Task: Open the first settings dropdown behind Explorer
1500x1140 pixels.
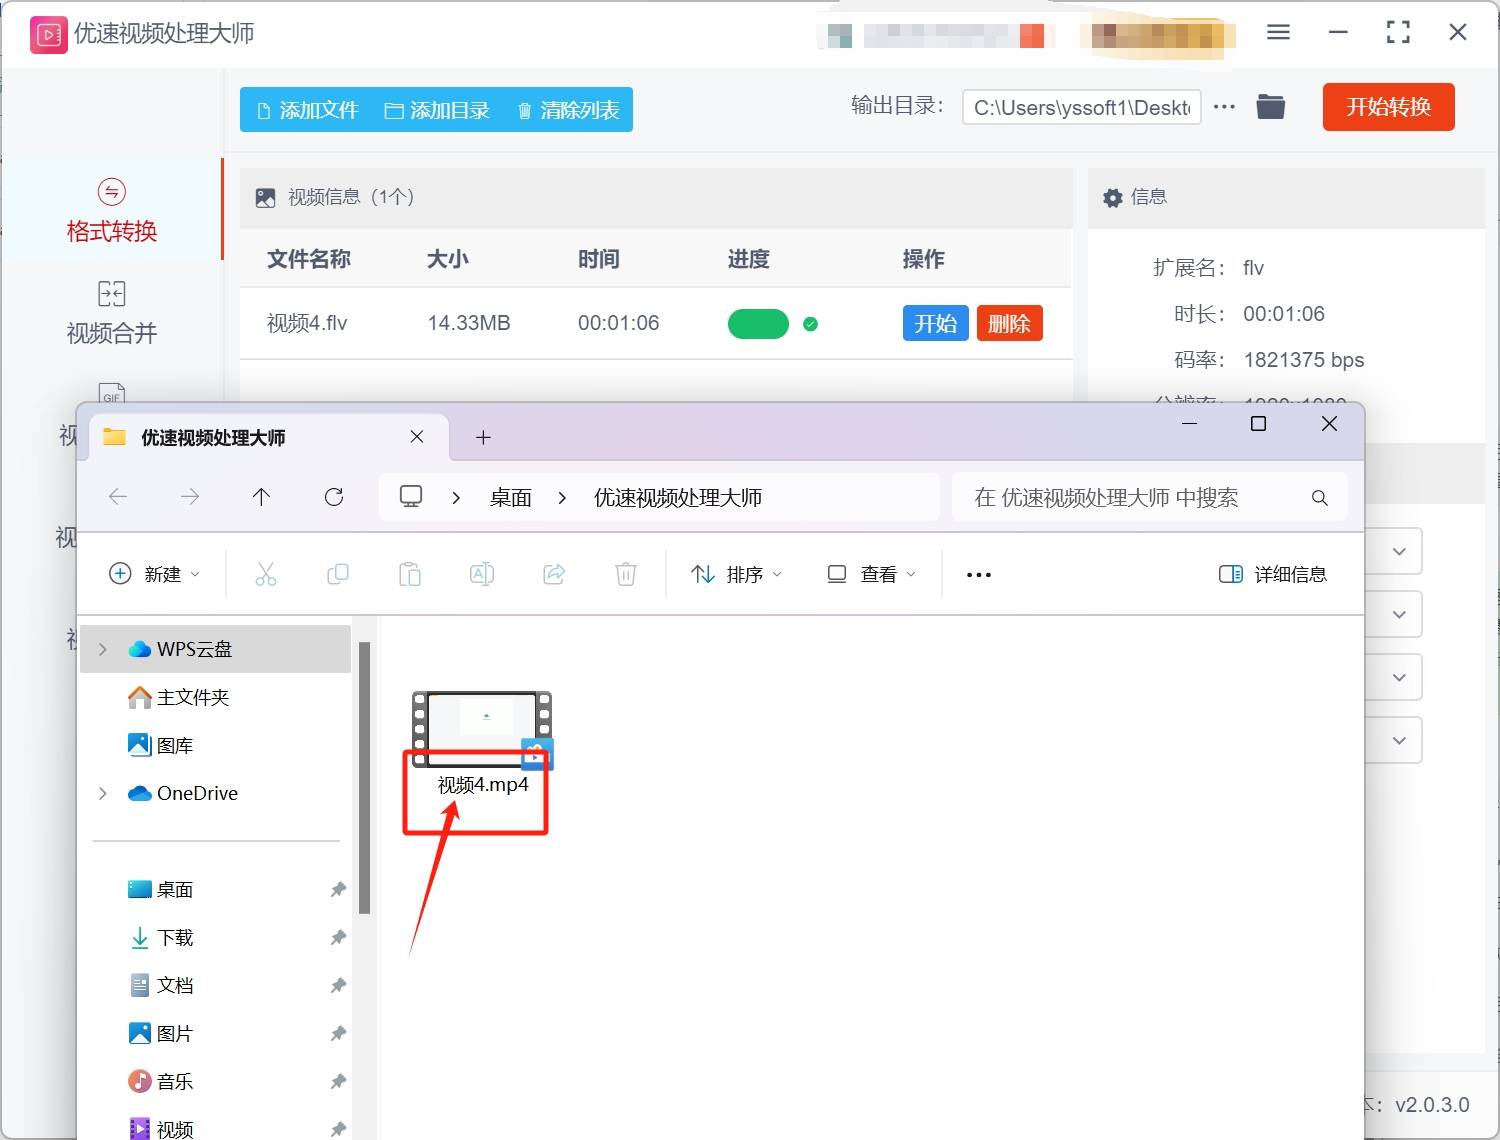Action: pos(1399,552)
